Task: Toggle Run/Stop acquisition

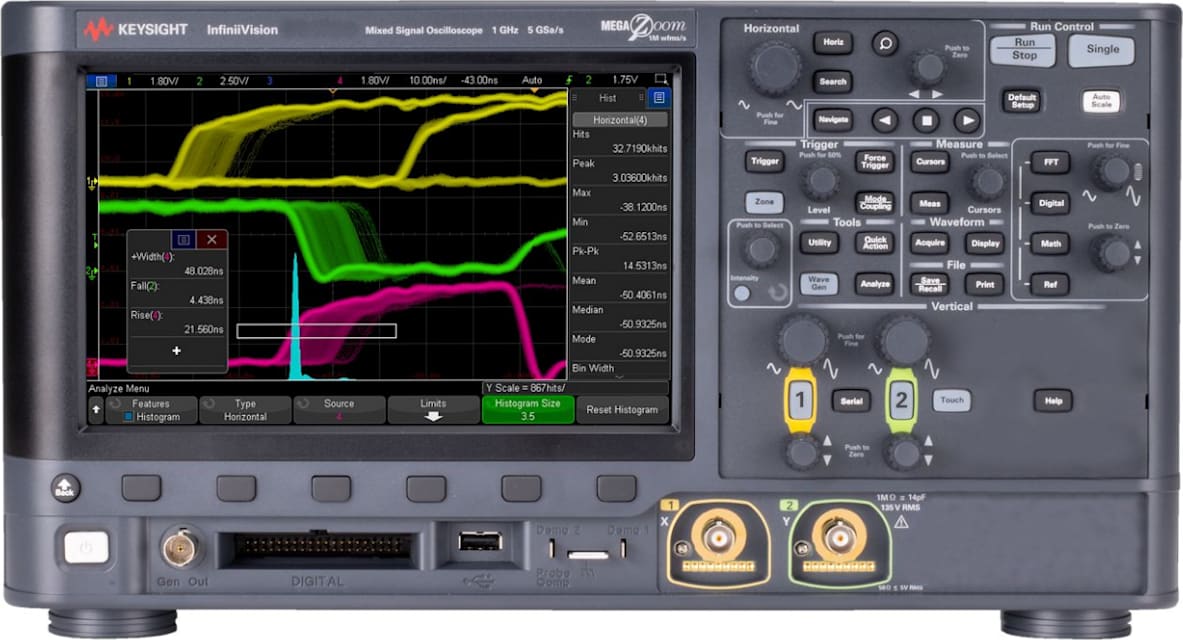Action: 1022,50
